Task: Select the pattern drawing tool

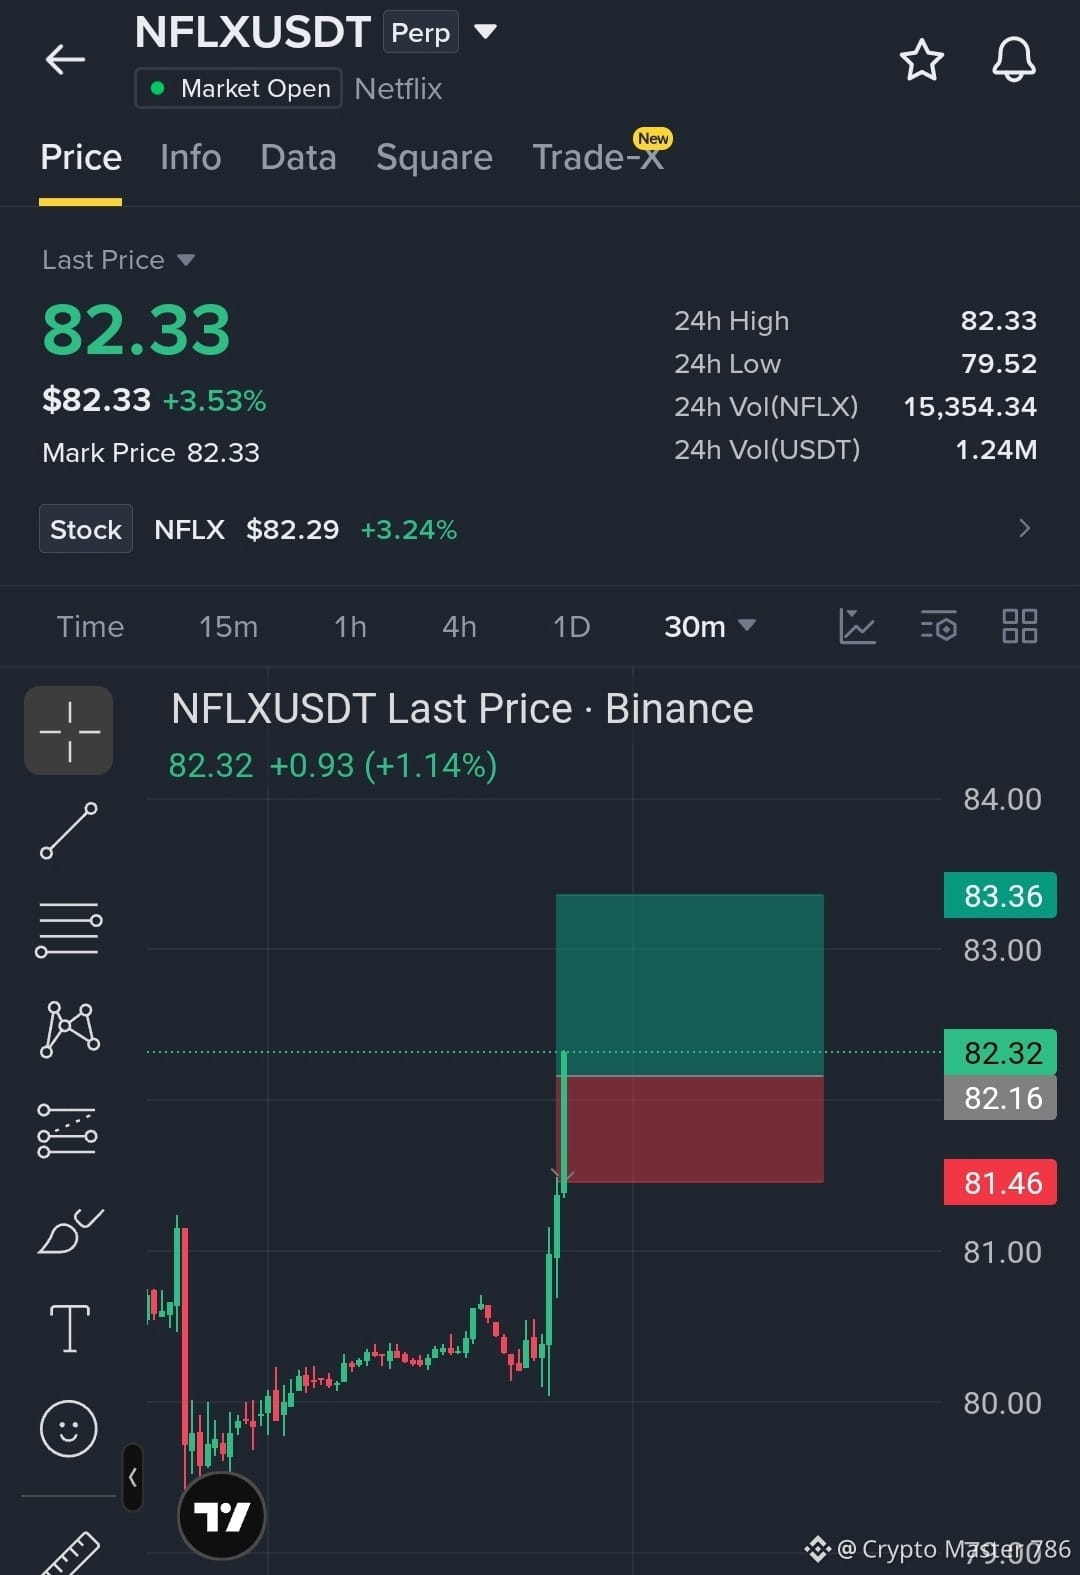Action: point(69,1029)
